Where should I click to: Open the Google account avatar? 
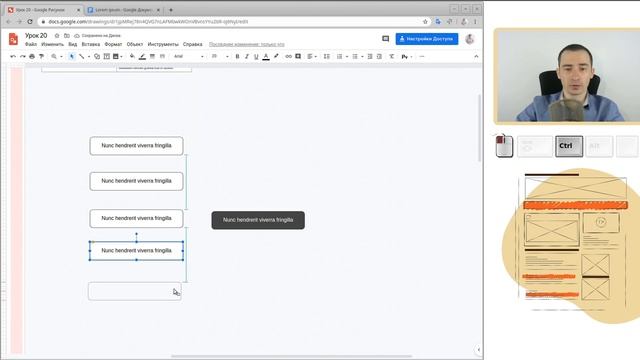[470, 39]
